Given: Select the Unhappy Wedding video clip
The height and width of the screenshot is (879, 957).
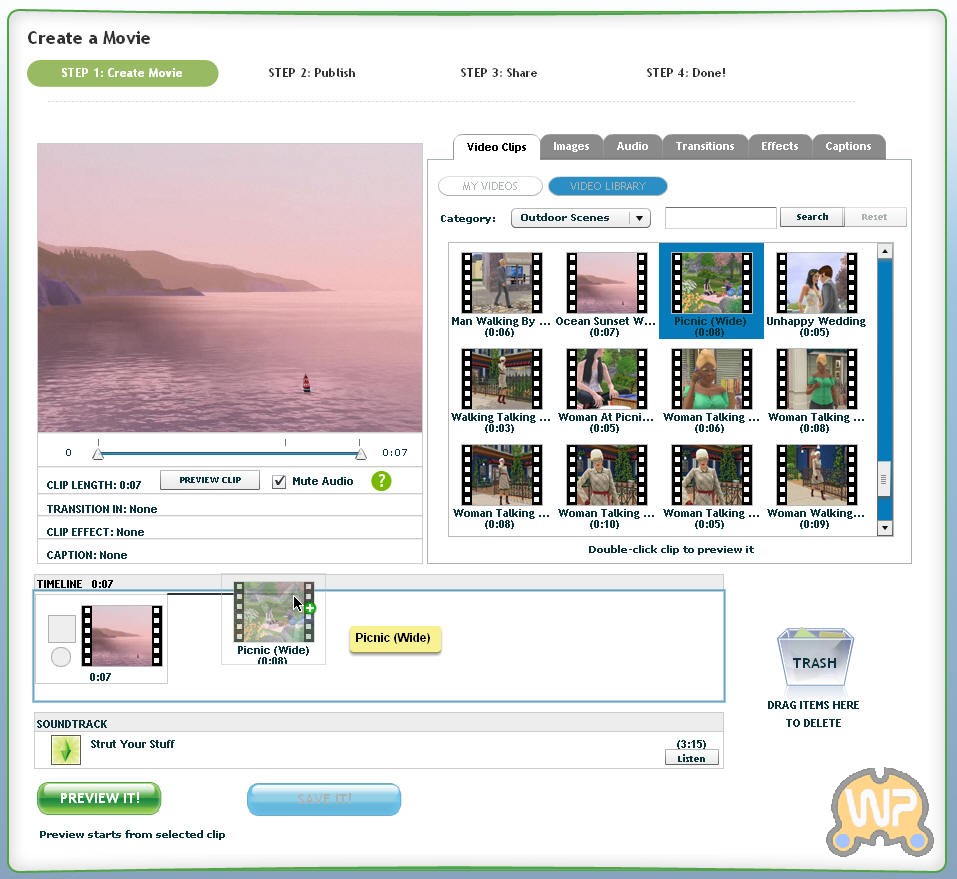Looking at the screenshot, I should pos(816,283).
